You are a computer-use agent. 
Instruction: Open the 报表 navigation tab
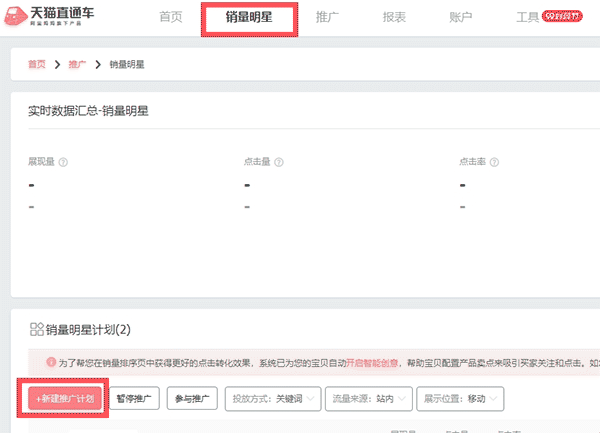(x=395, y=18)
